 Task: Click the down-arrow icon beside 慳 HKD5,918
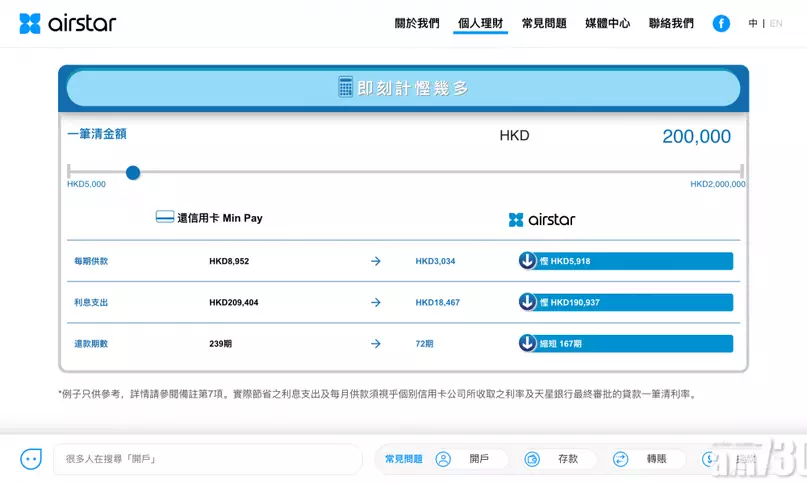click(x=528, y=261)
